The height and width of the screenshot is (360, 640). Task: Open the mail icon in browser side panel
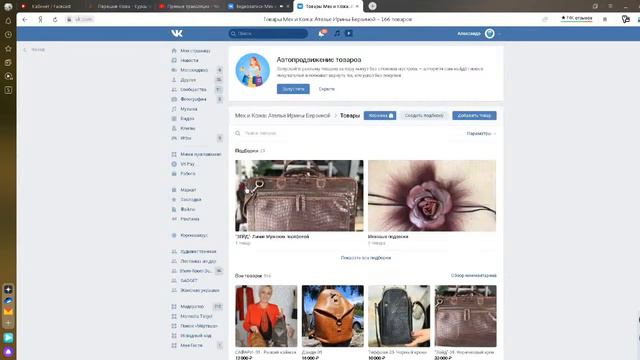click(x=8, y=312)
